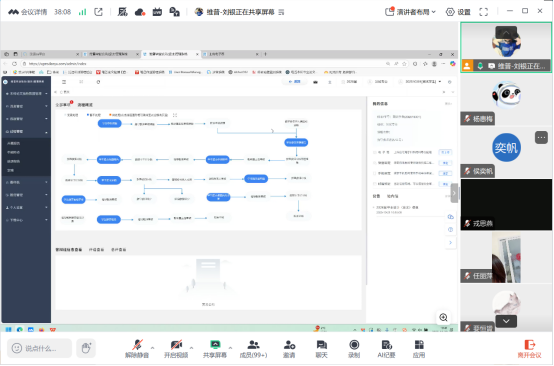The height and width of the screenshot is (366, 554).
Task: Open the meeting notes pencil icon
Action: [122, 12]
